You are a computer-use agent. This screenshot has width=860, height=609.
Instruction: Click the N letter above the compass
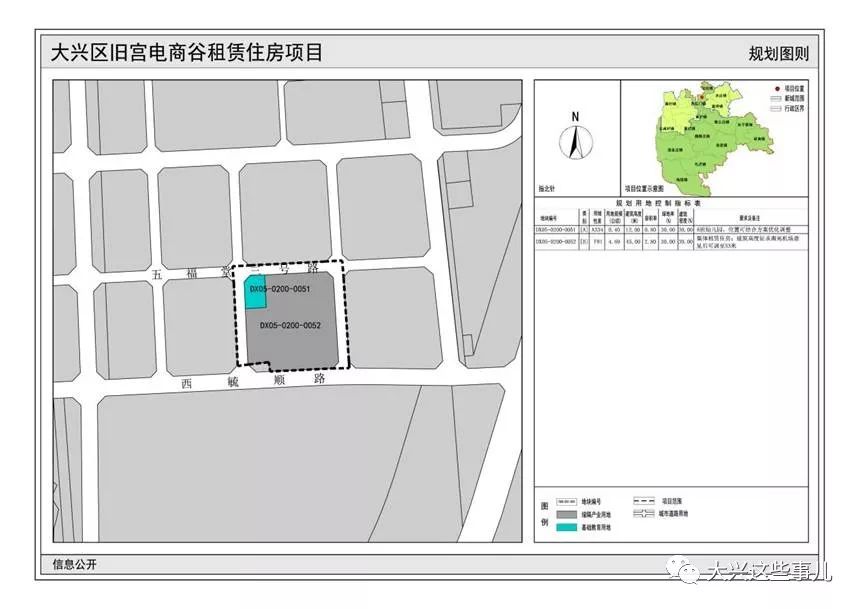tap(575, 116)
